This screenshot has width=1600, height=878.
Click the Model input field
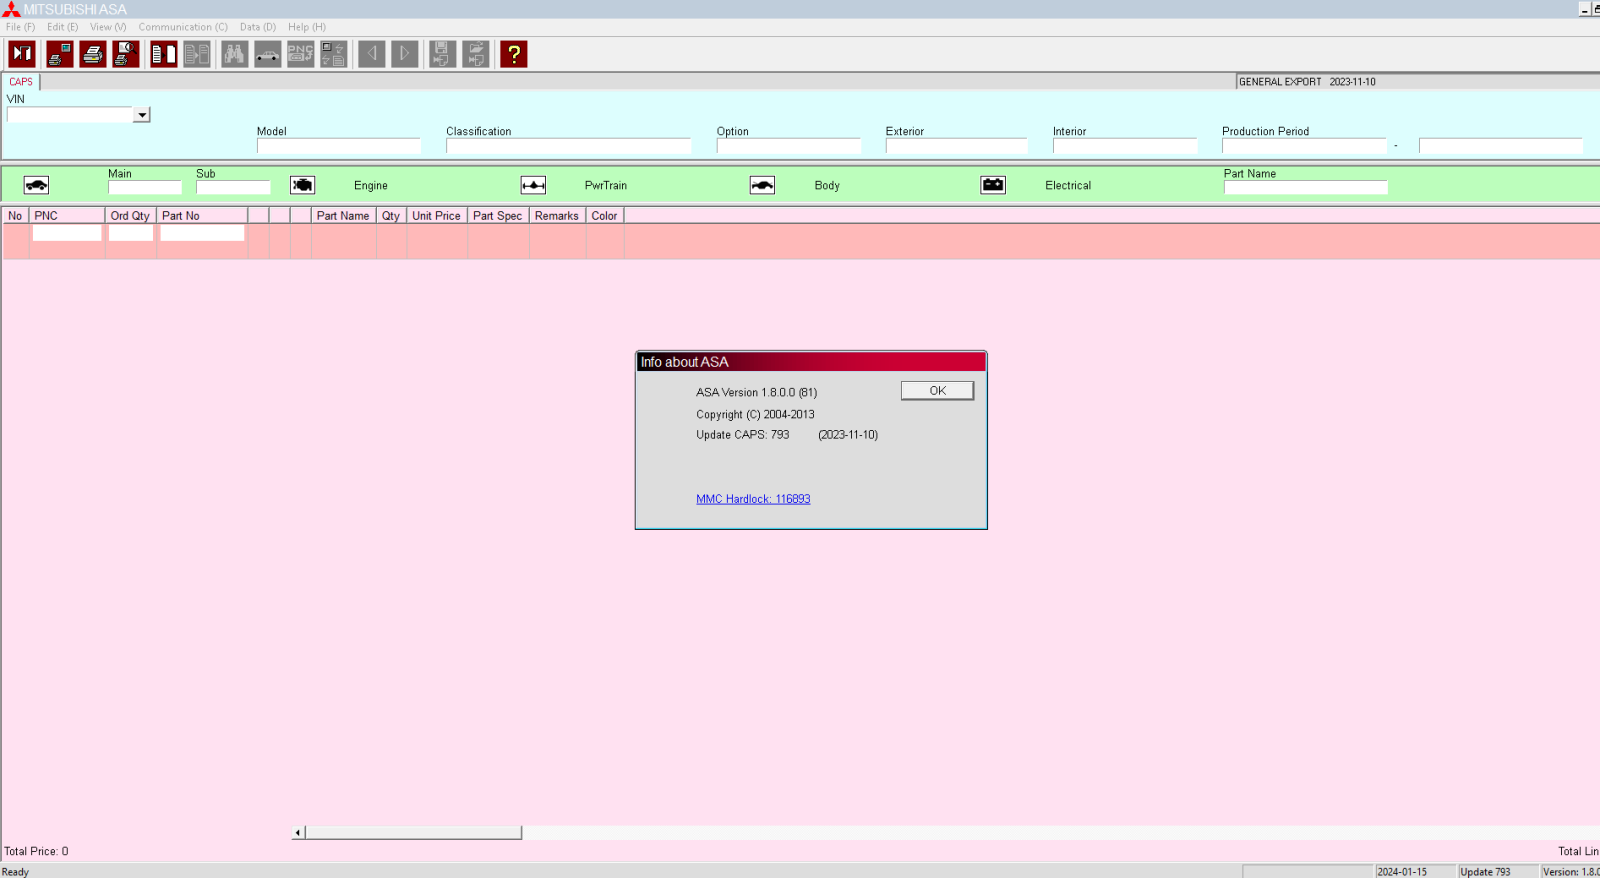click(x=339, y=146)
